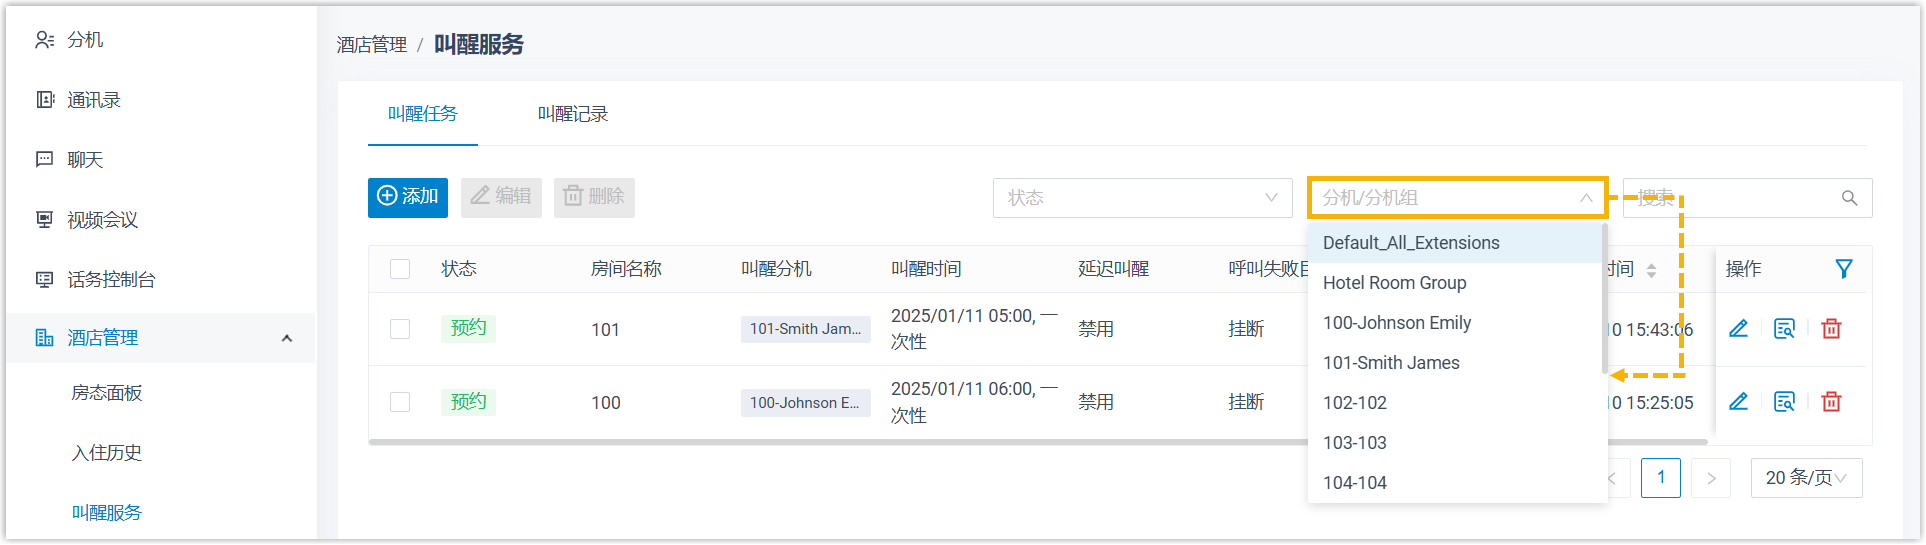Open the 20 条/页 page size dropdown

pos(1805,478)
